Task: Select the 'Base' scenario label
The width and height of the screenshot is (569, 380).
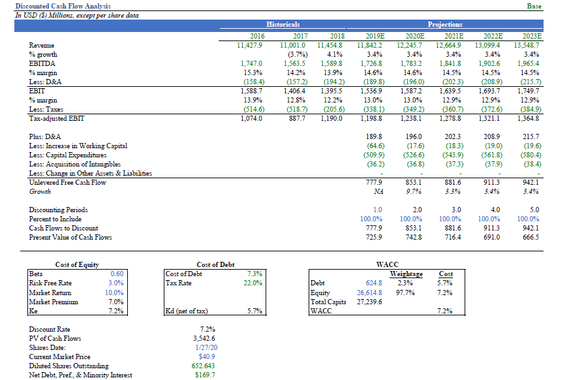Action: click(x=534, y=6)
